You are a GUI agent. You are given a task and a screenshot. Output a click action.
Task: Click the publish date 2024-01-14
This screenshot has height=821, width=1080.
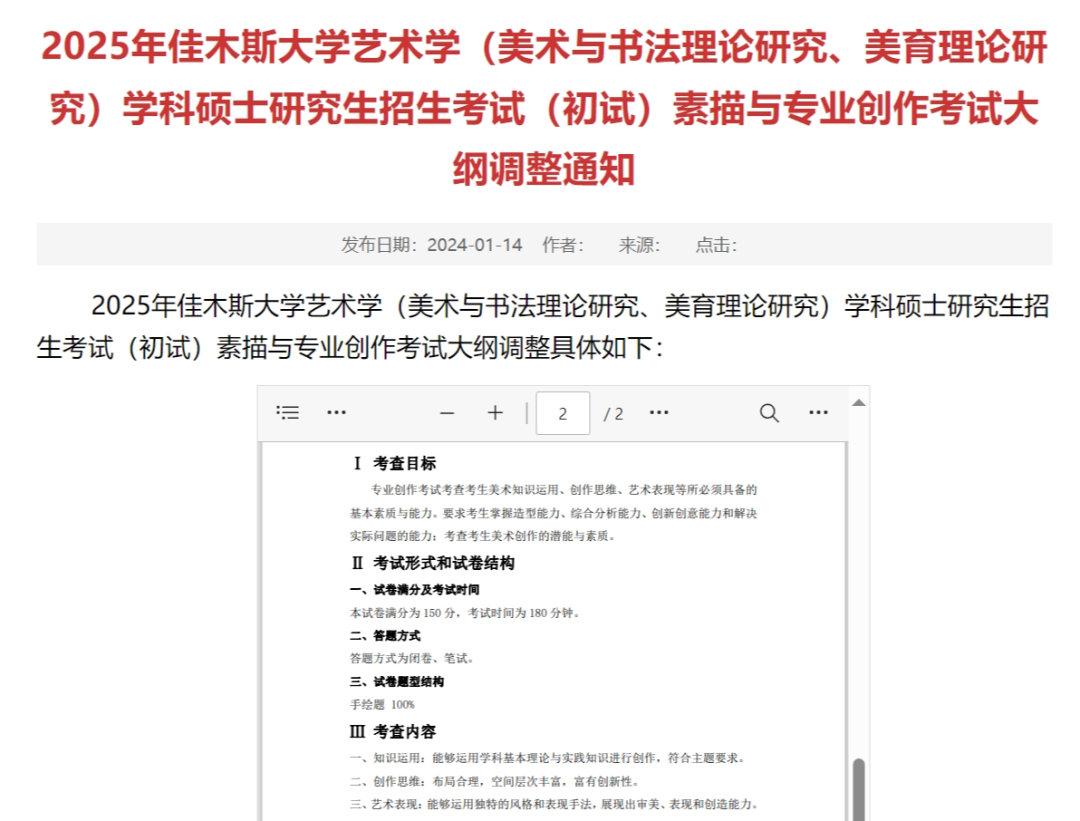475,245
